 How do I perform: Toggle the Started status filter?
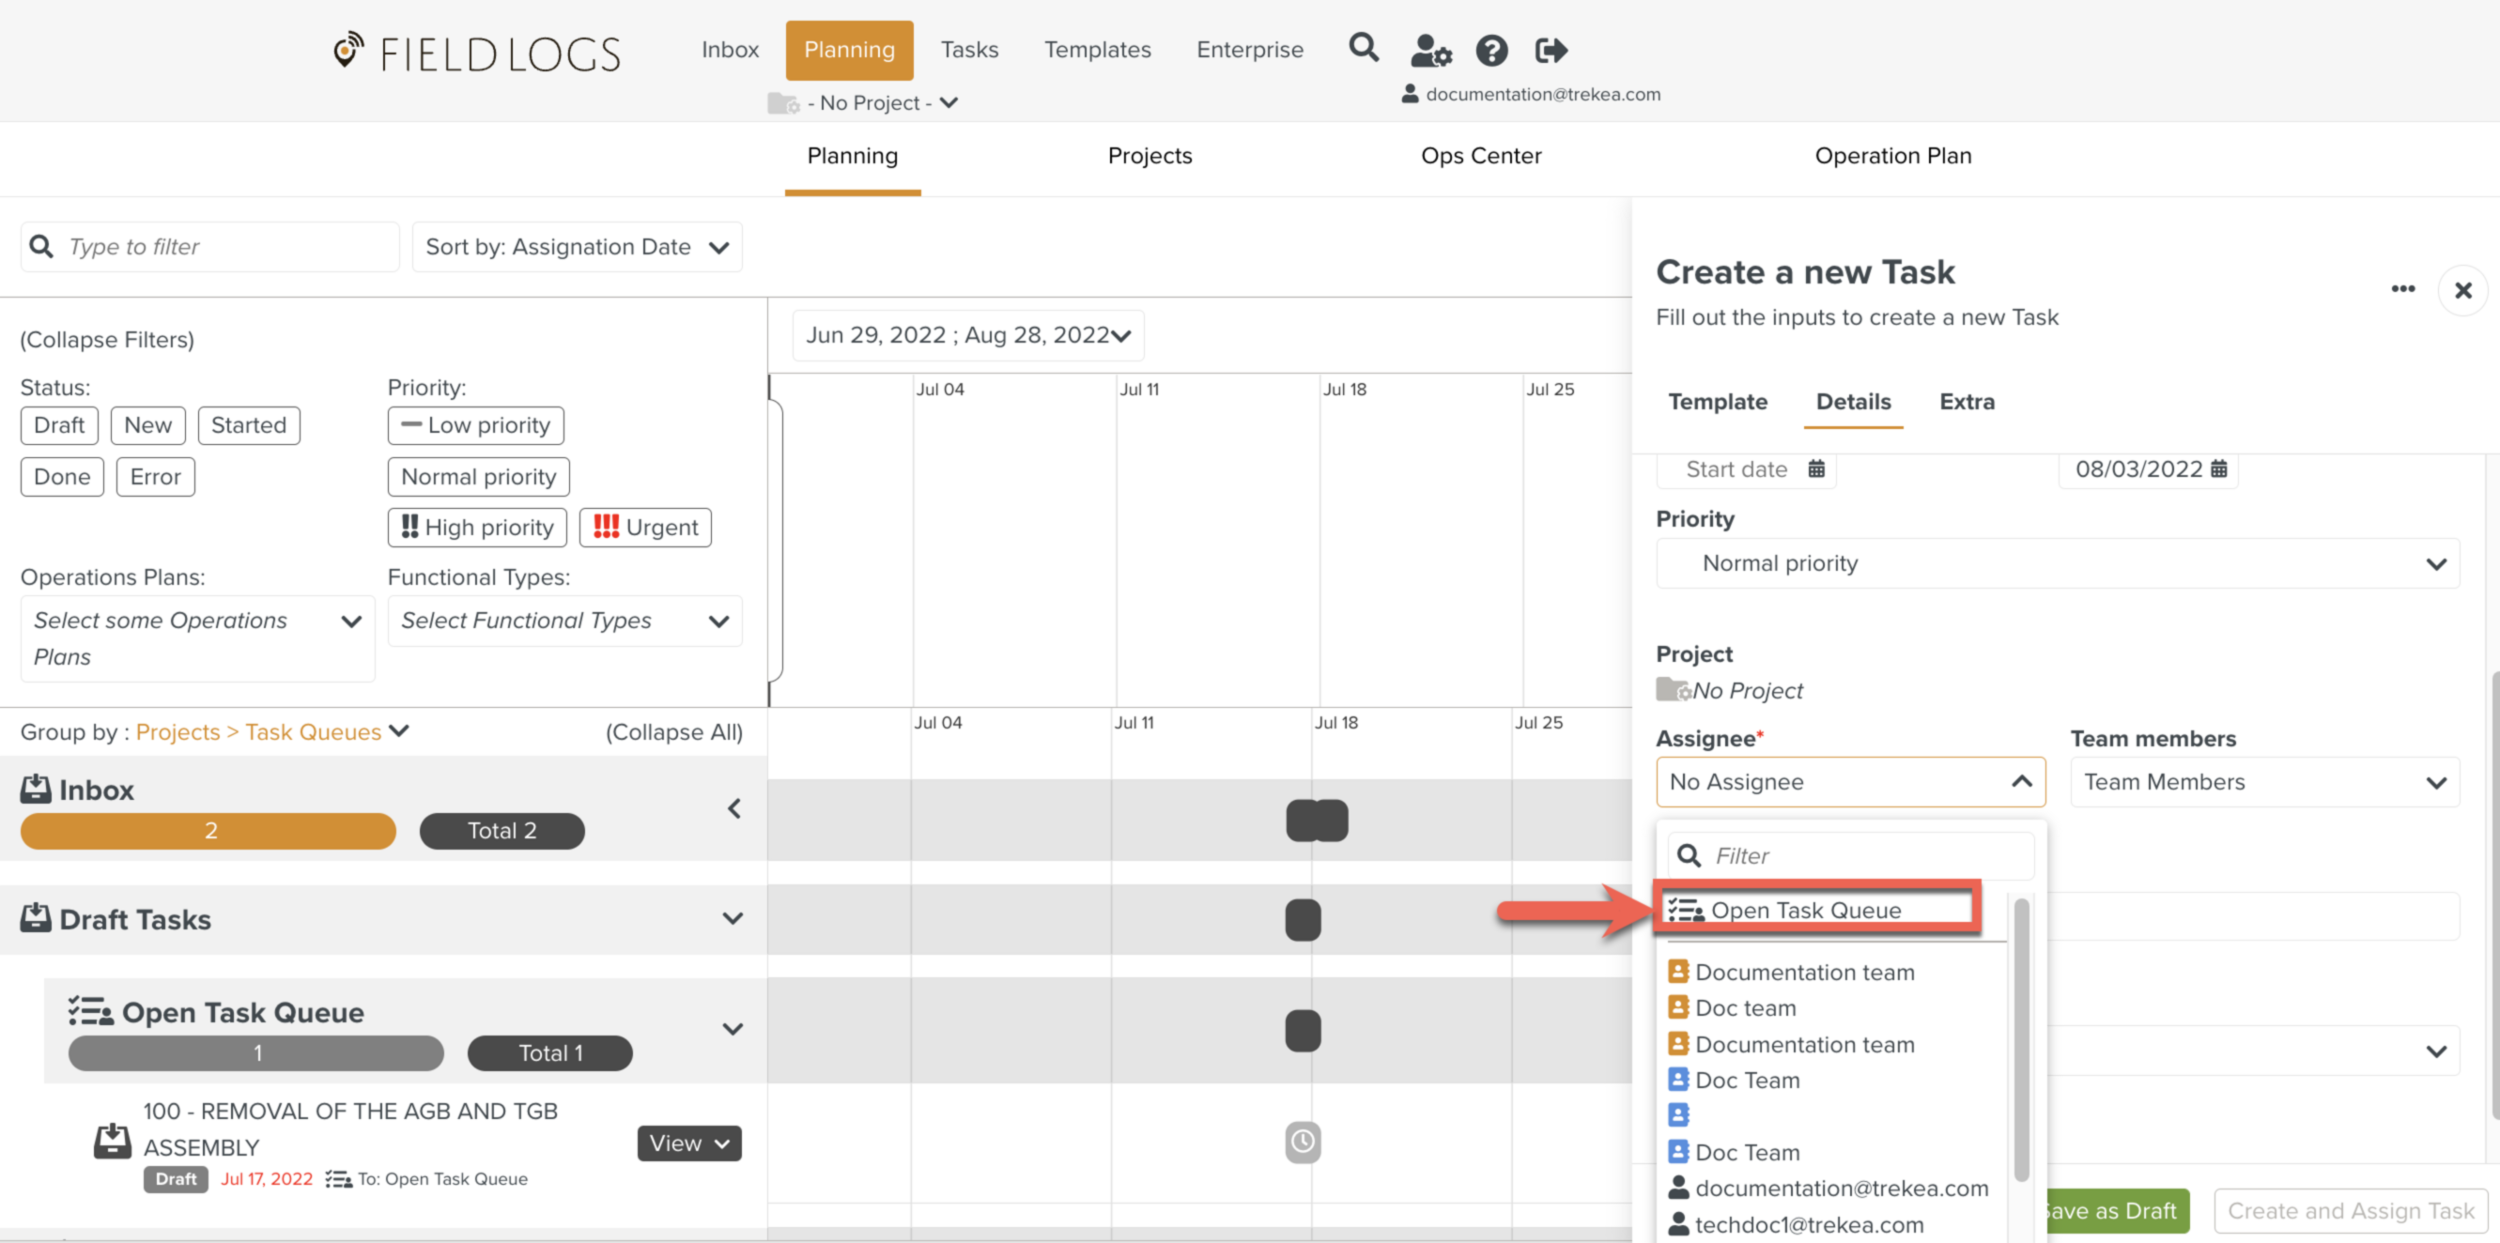(248, 425)
